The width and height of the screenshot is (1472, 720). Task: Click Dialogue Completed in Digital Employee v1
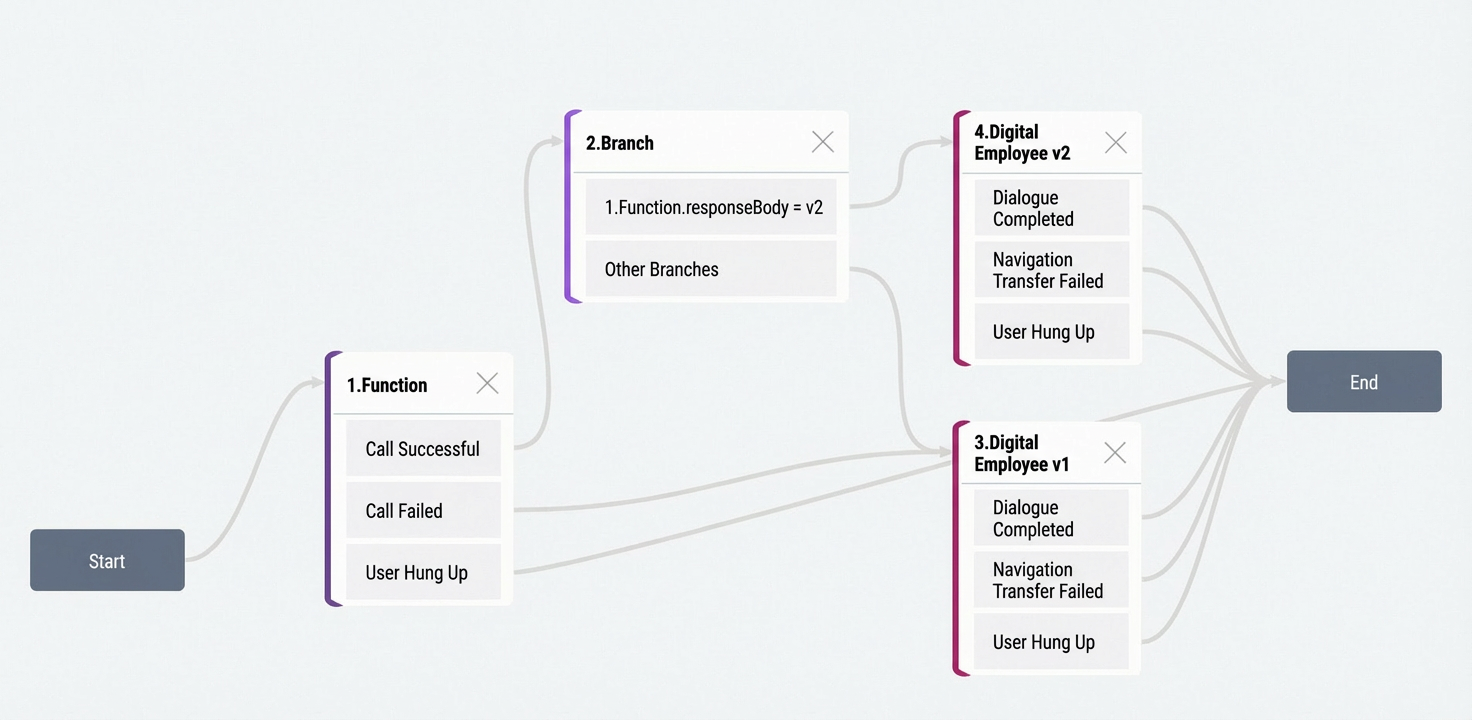(x=1051, y=518)
